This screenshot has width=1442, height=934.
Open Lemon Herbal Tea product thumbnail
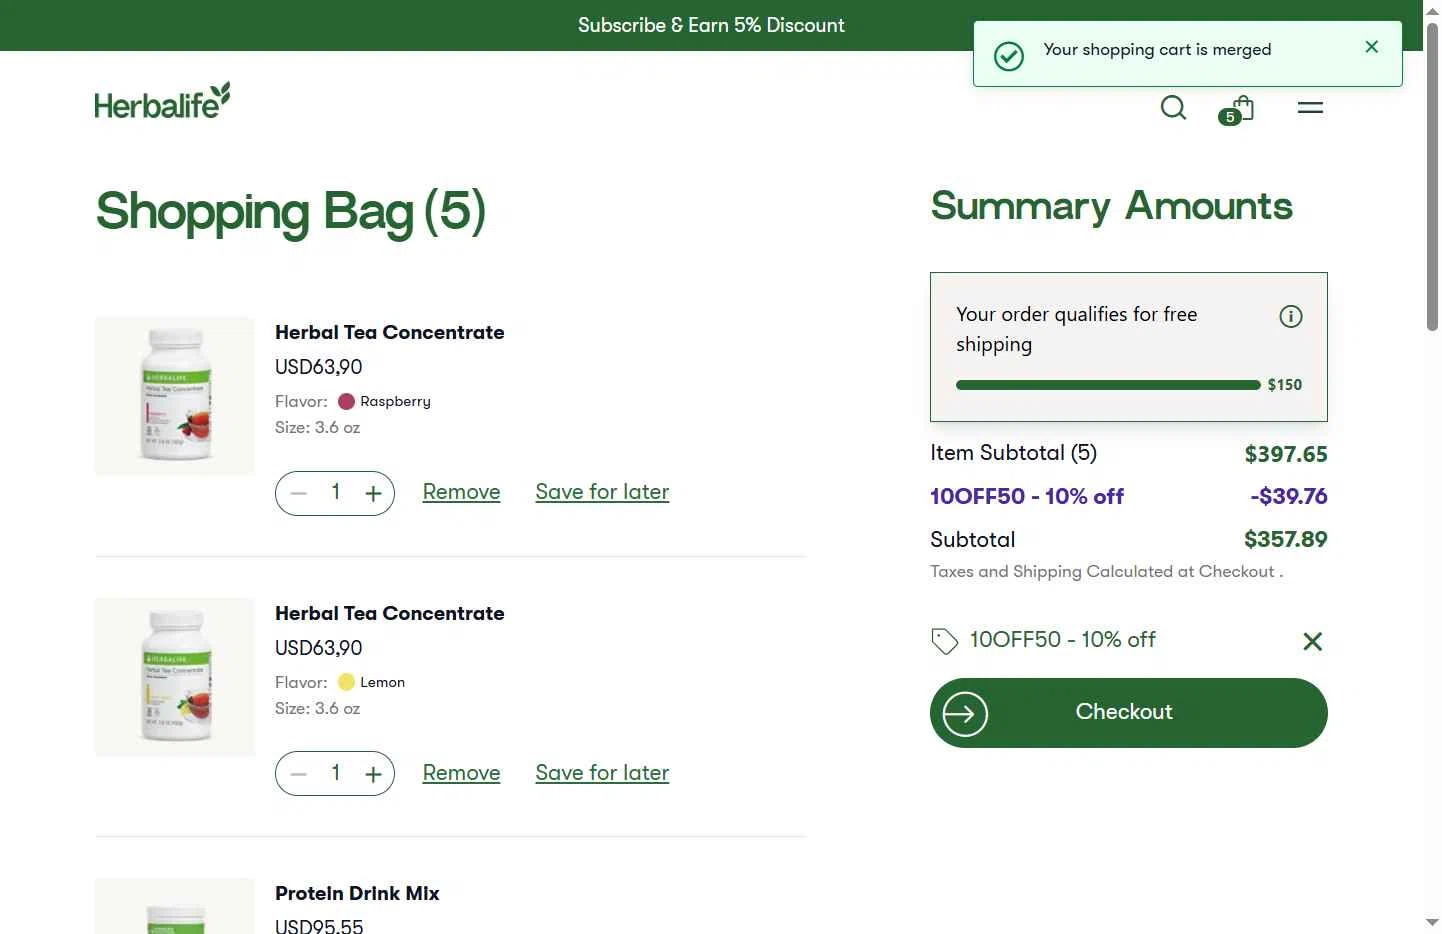[175, 677]
